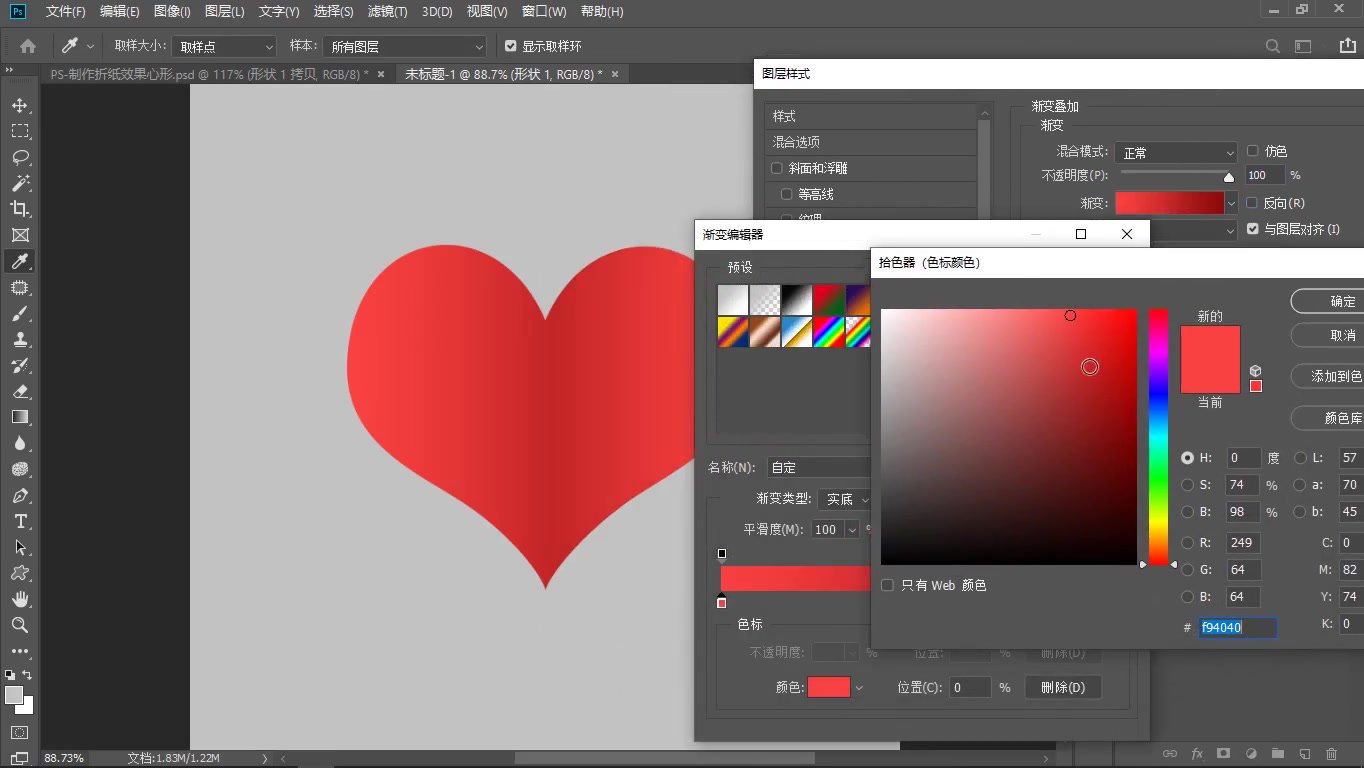
Task: Click the new group folder icon
Action: pyautogui.click(x=1277, y=753)
